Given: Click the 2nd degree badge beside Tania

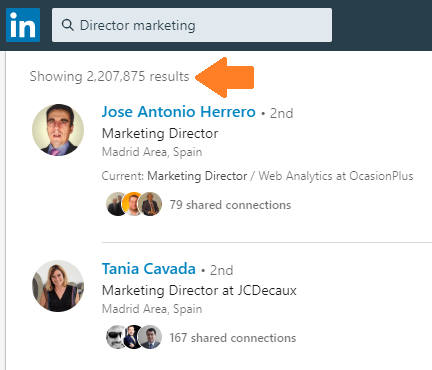Looking at the screenshot, I should pos(221,270).
